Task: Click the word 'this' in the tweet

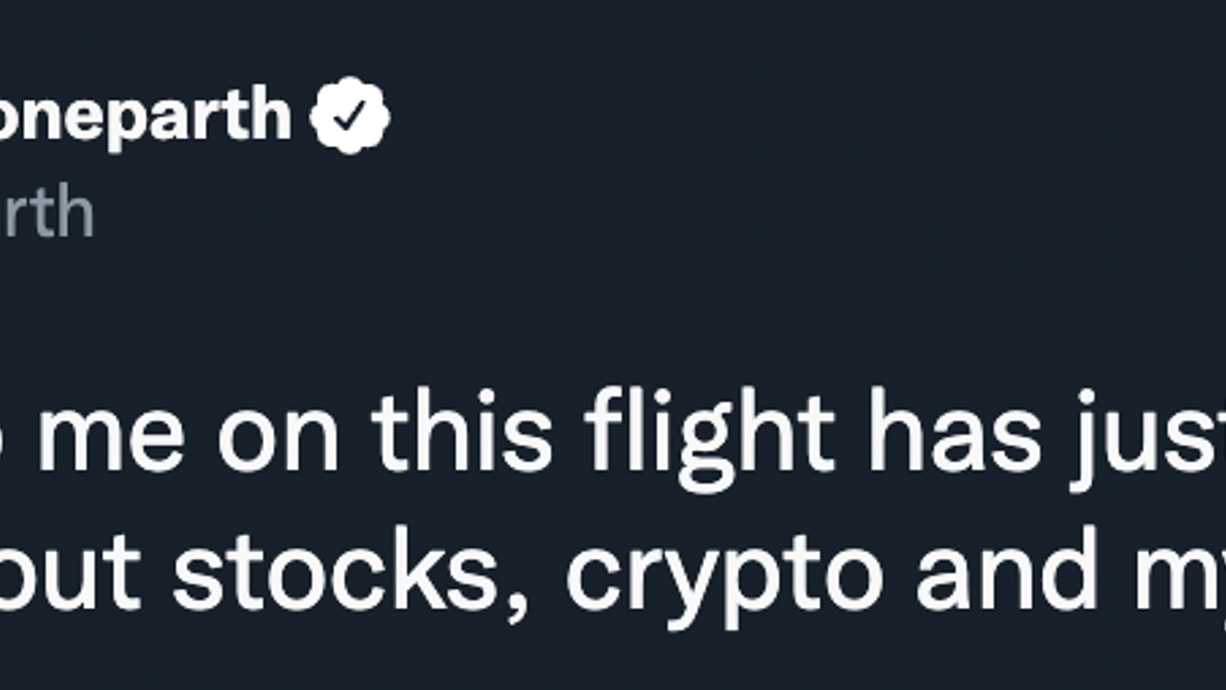Action: click(461, 433)
